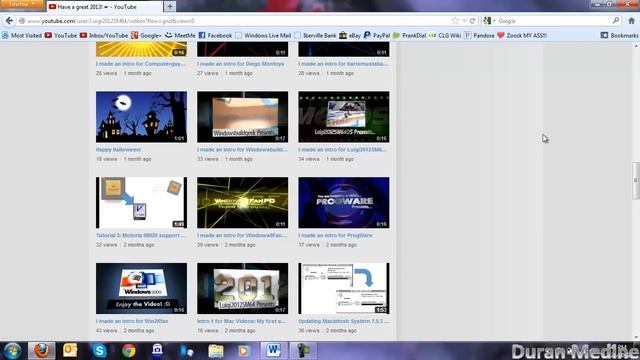Click 'Happy Halloween!' video title link
Screen dimensions: 640x360
click(x=118, y=150)
